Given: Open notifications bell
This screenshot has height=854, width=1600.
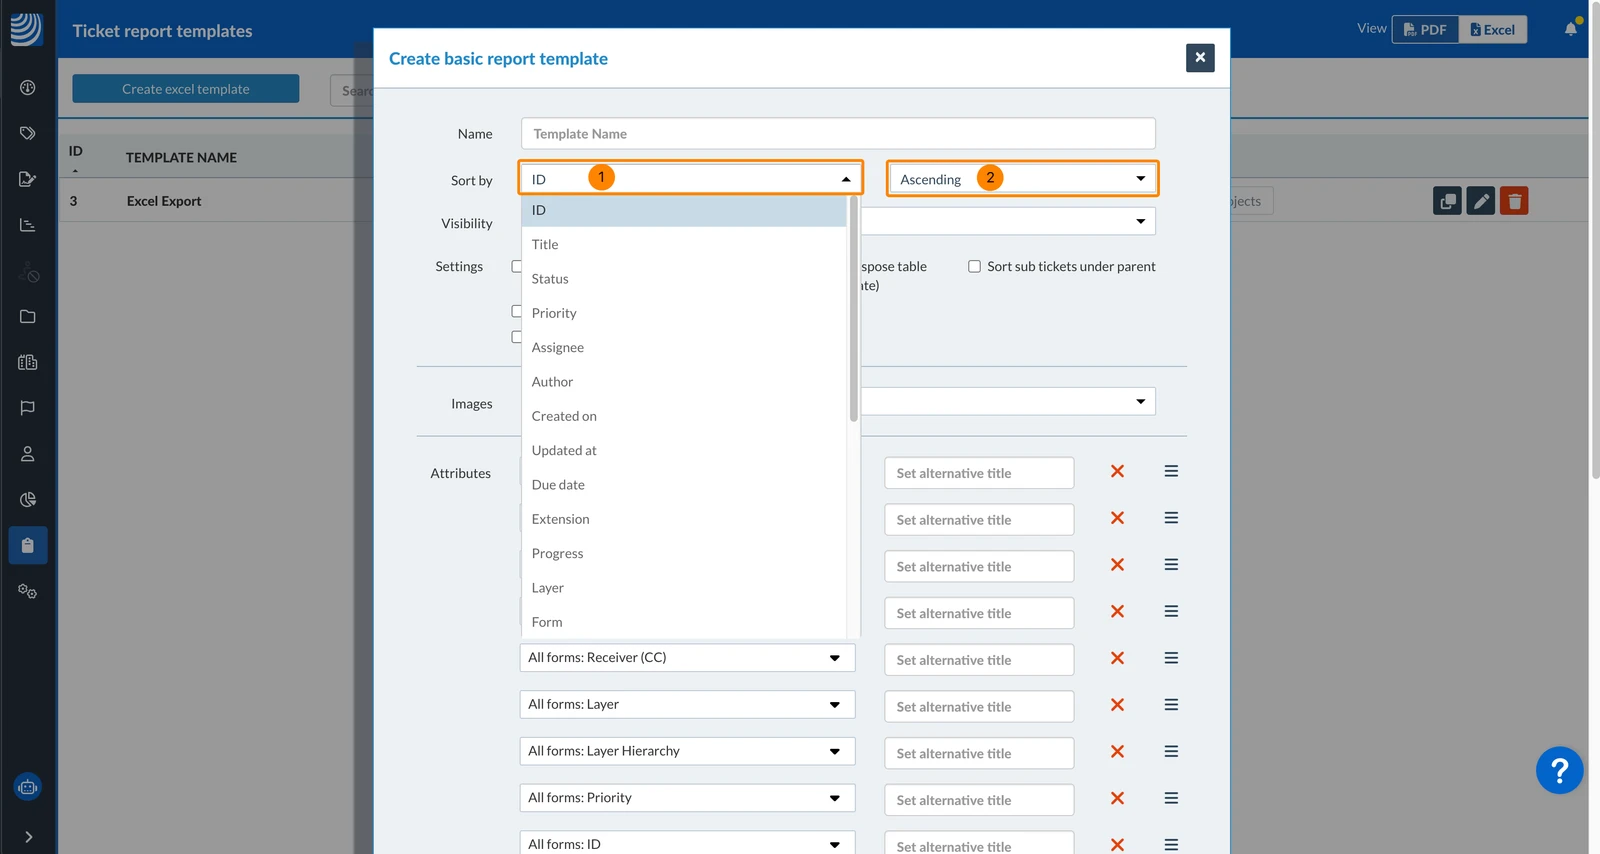Looking at the screenshot, I should pos(1571,28).
